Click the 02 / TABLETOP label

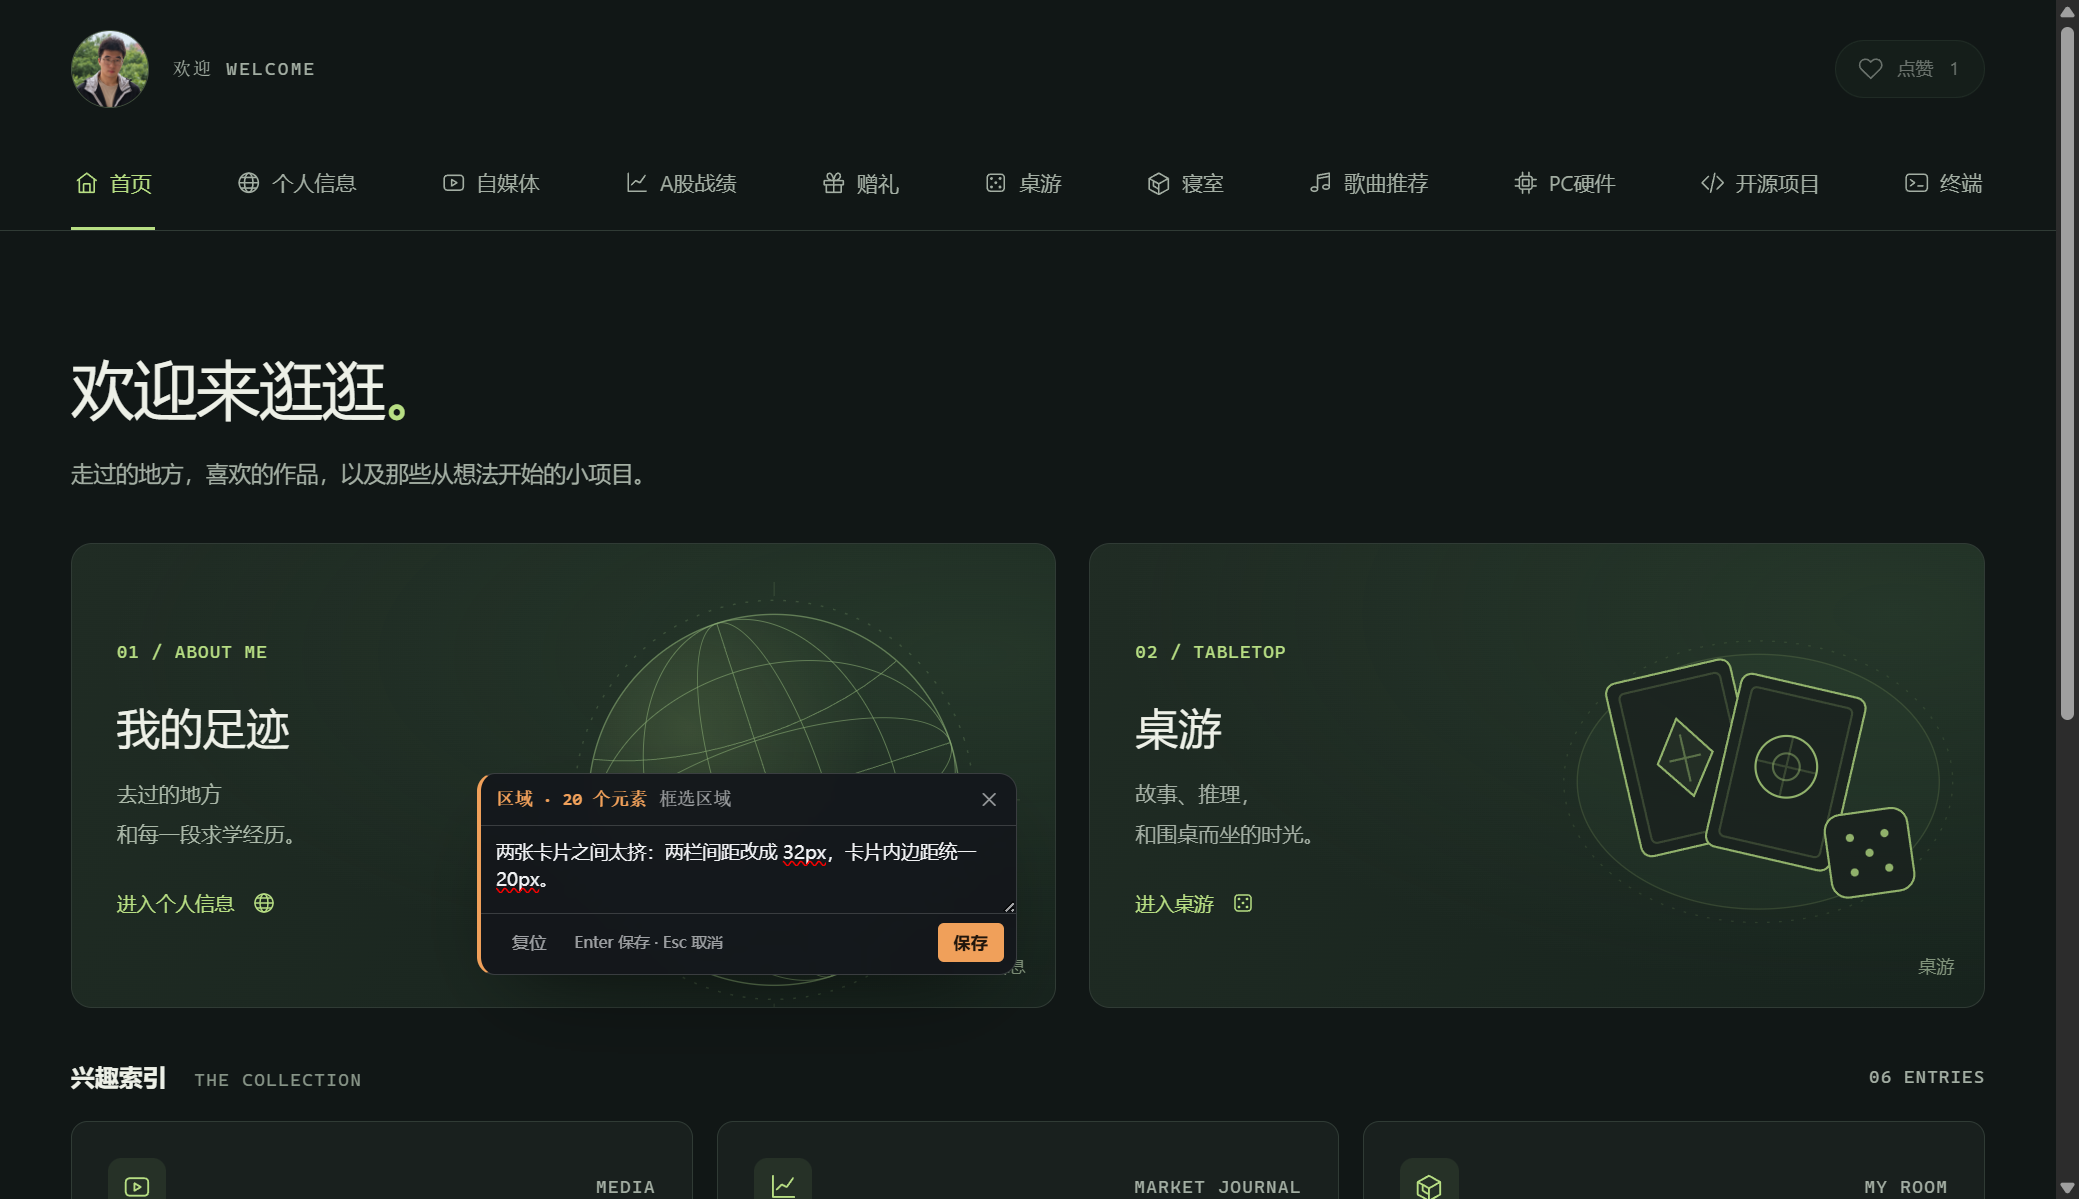click(x=1210, y=652)
